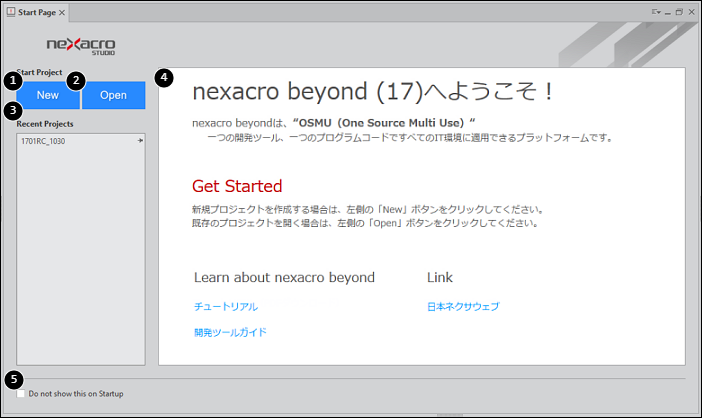Minimize the document pane

pos(668,12)
